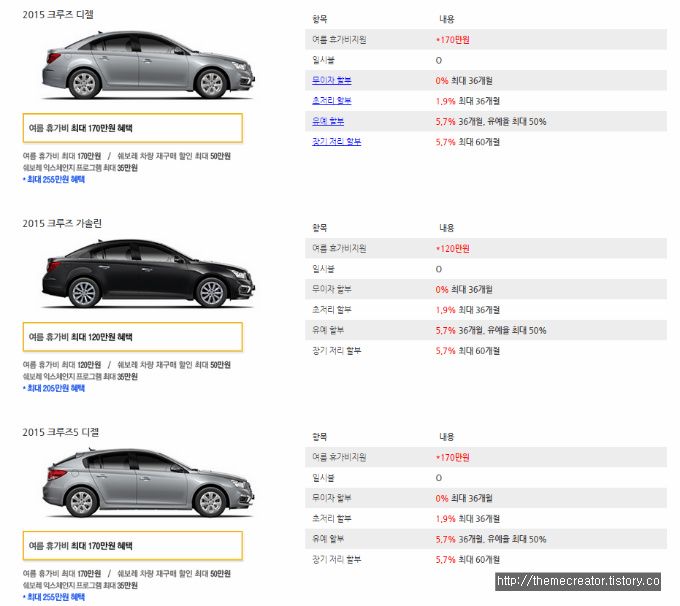Click the 최대 205만원 혜택 text
This screenshot has height=606, width=680.
(x=54, y=388)
